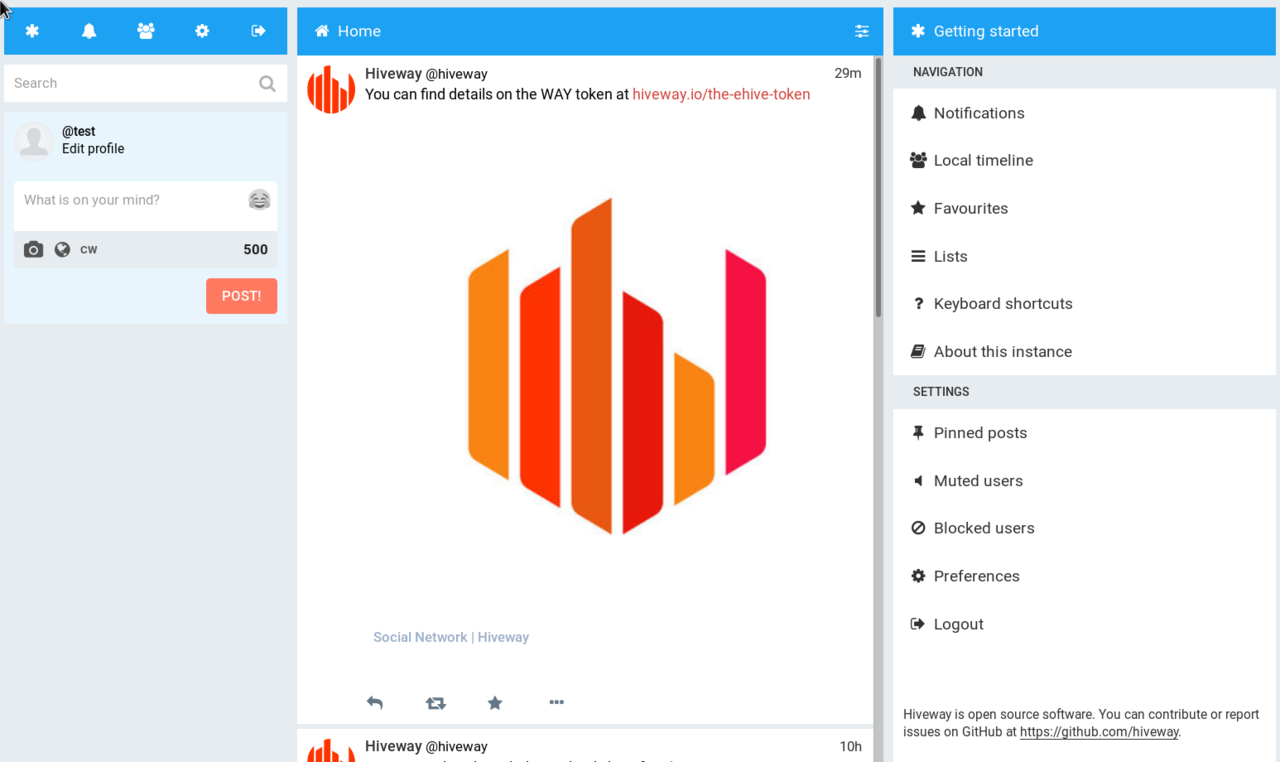Click the @test username in the compose panel
This screenshot has height=762, width=1280.
pyautogui.click(x=79, y=131)
